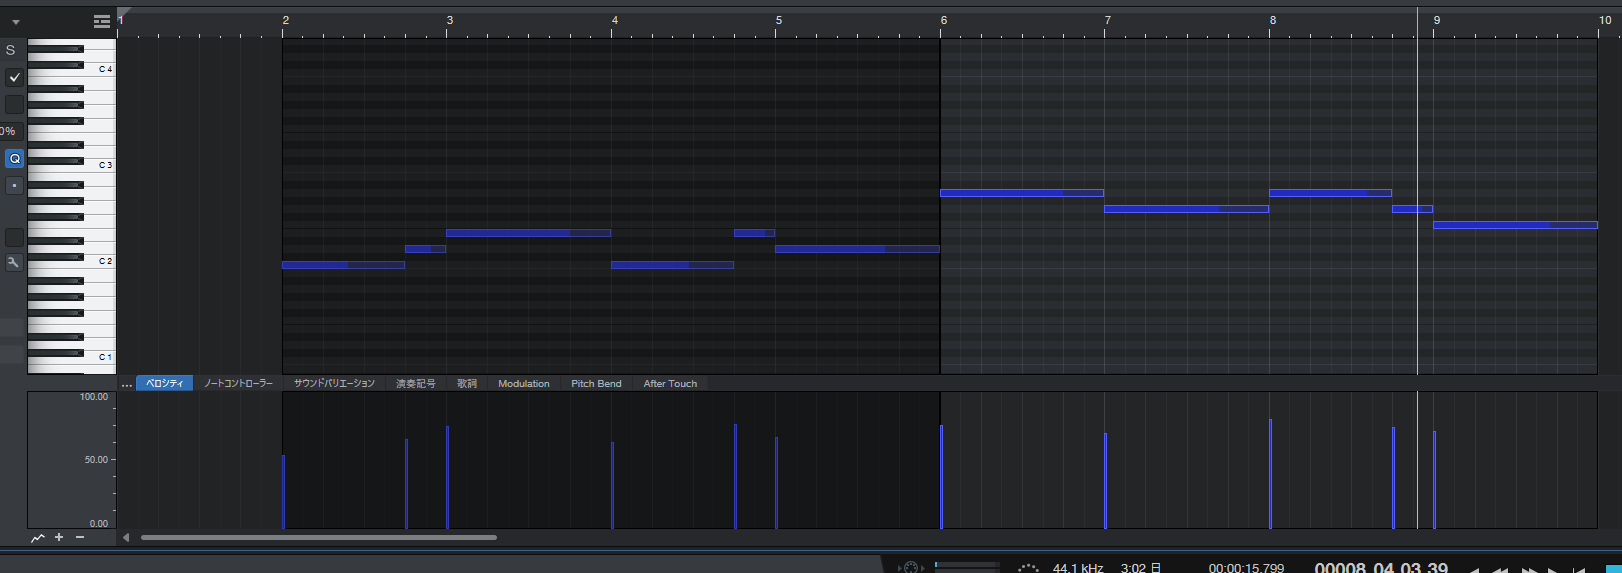Select the note starting at bar 8
1622x573 pixels.
tap(1330, 193)
